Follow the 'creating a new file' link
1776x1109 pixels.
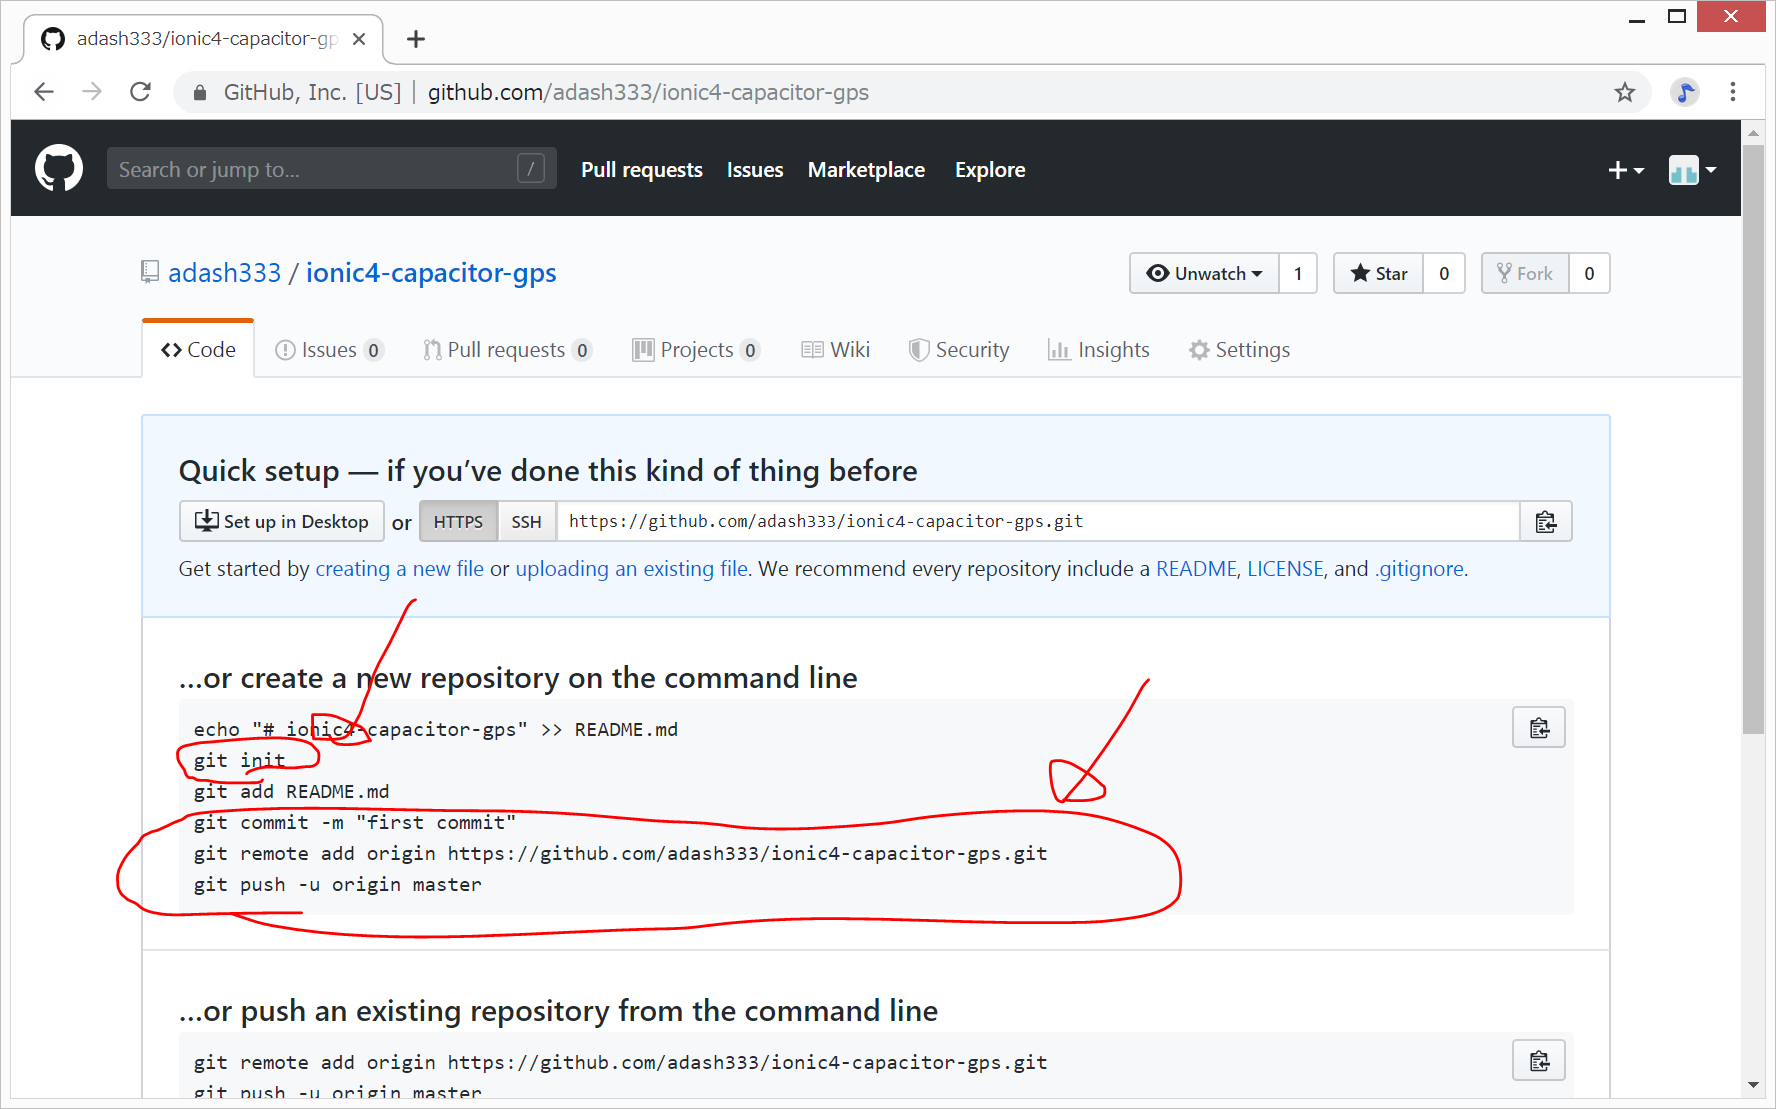tap(399, 569)
